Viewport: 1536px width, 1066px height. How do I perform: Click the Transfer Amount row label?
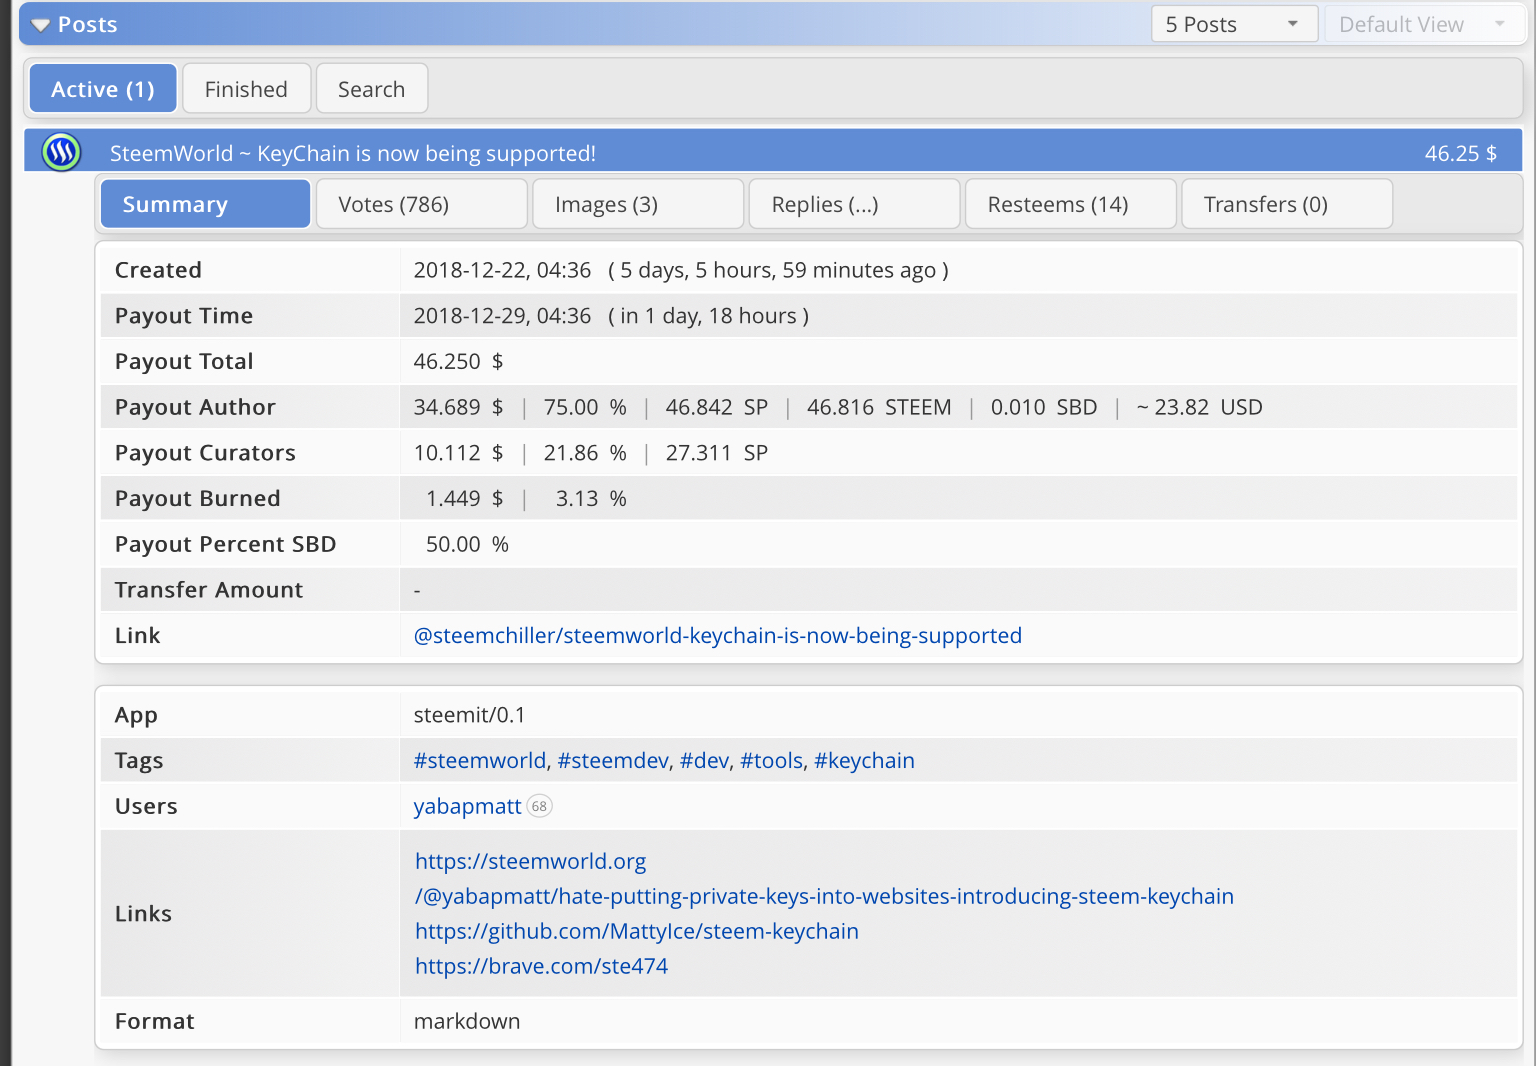(209, 590)
